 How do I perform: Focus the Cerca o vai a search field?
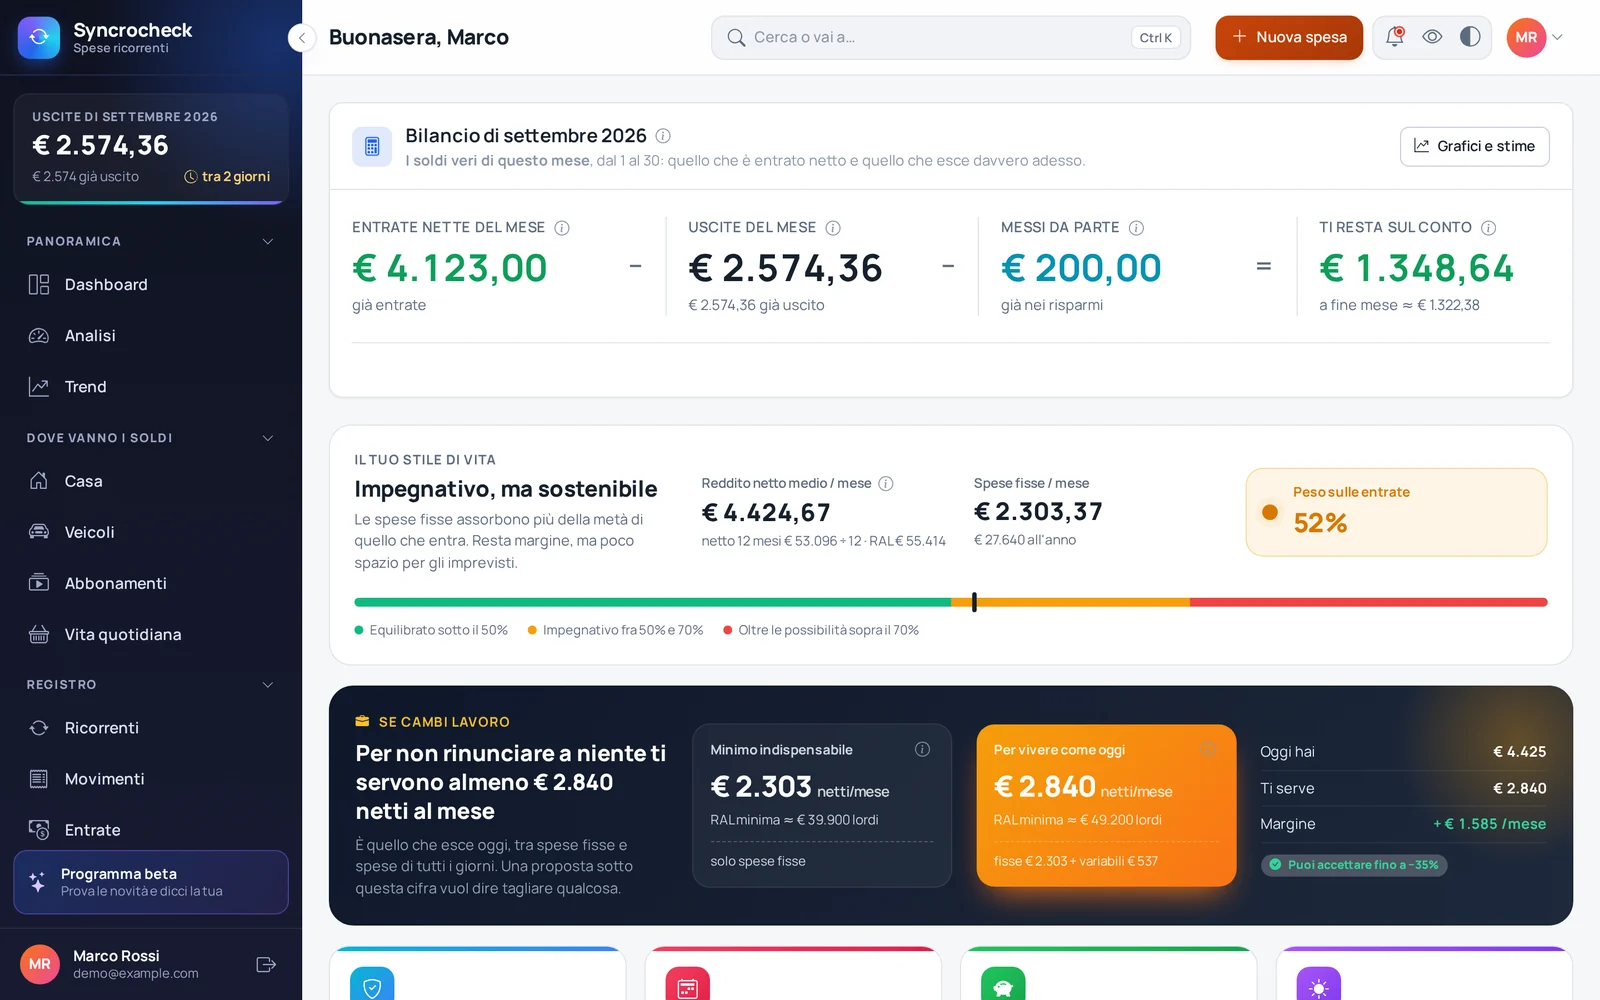[x=950, y=37]
